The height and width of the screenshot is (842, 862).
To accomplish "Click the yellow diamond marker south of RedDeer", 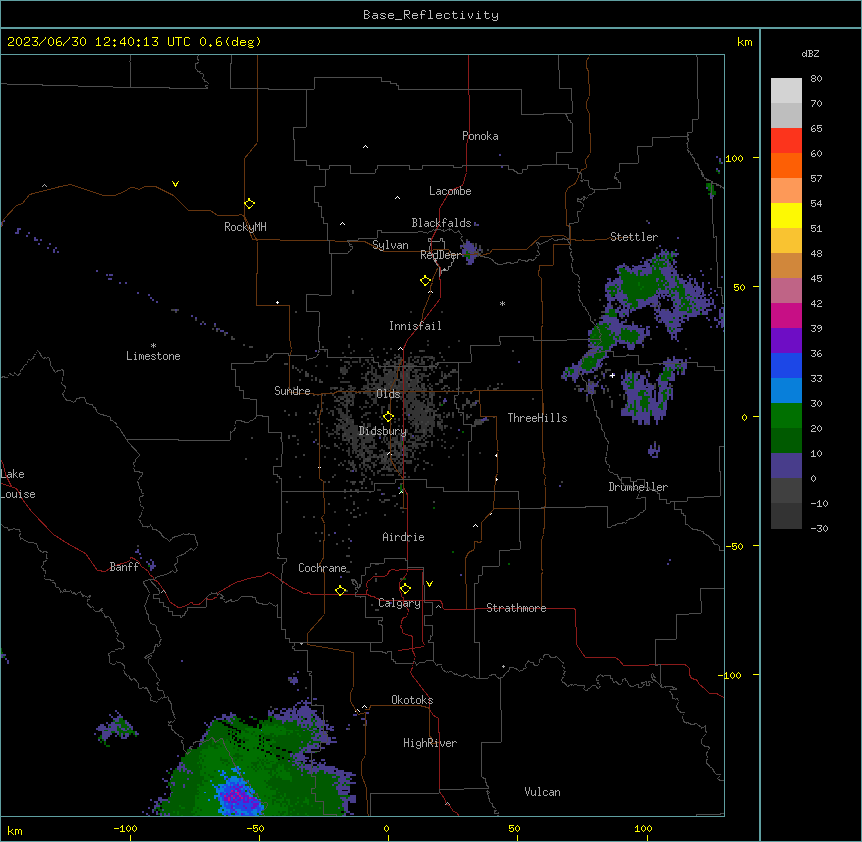I will (425, 281).
